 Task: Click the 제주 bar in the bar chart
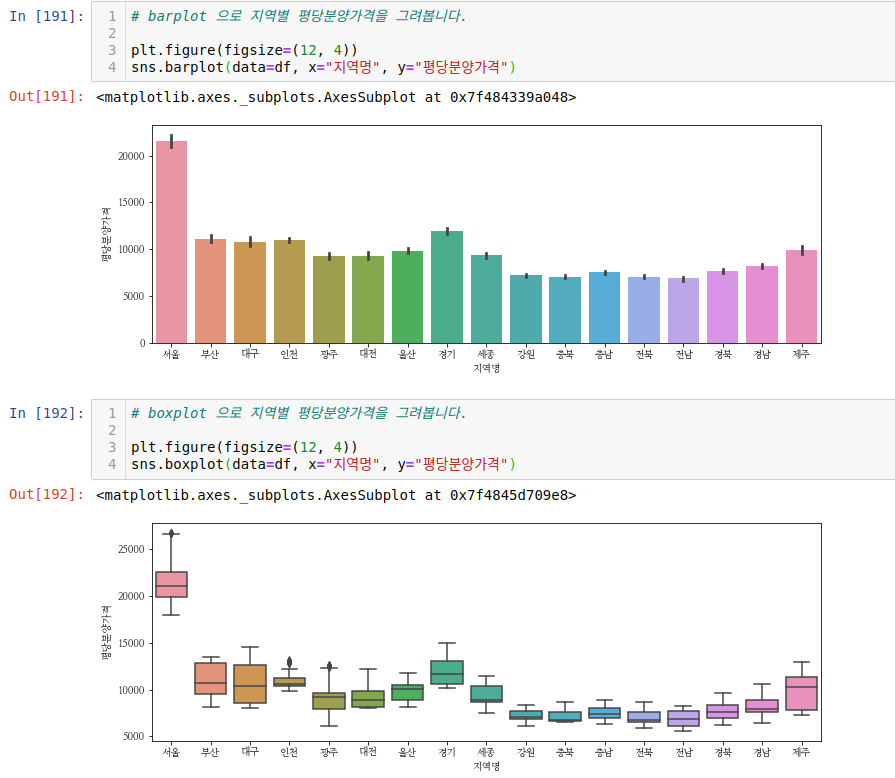(x=801, y=297)
